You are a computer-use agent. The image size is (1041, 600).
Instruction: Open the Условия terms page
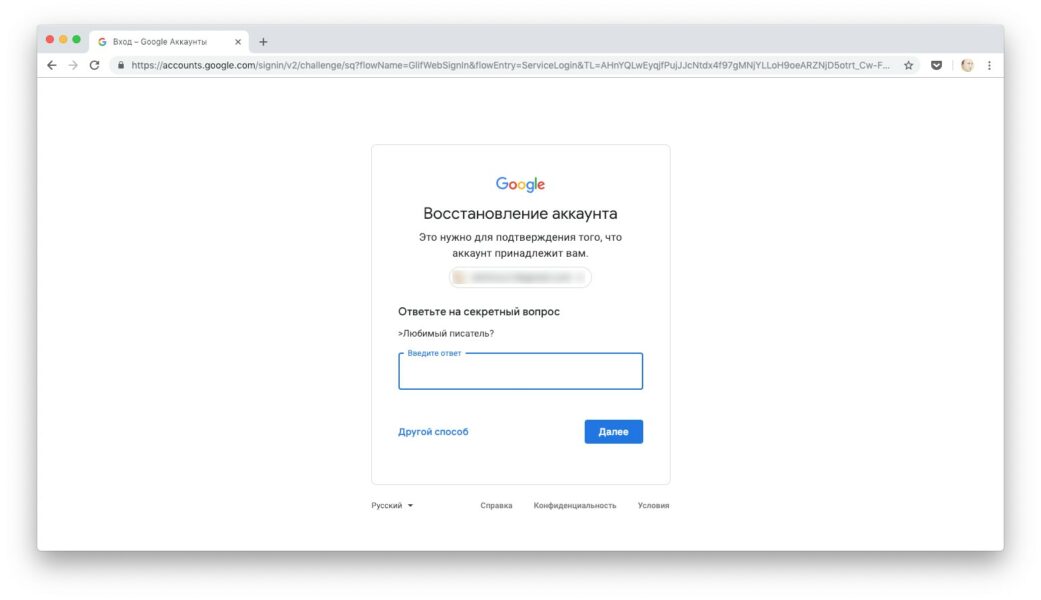pos(654,505)
